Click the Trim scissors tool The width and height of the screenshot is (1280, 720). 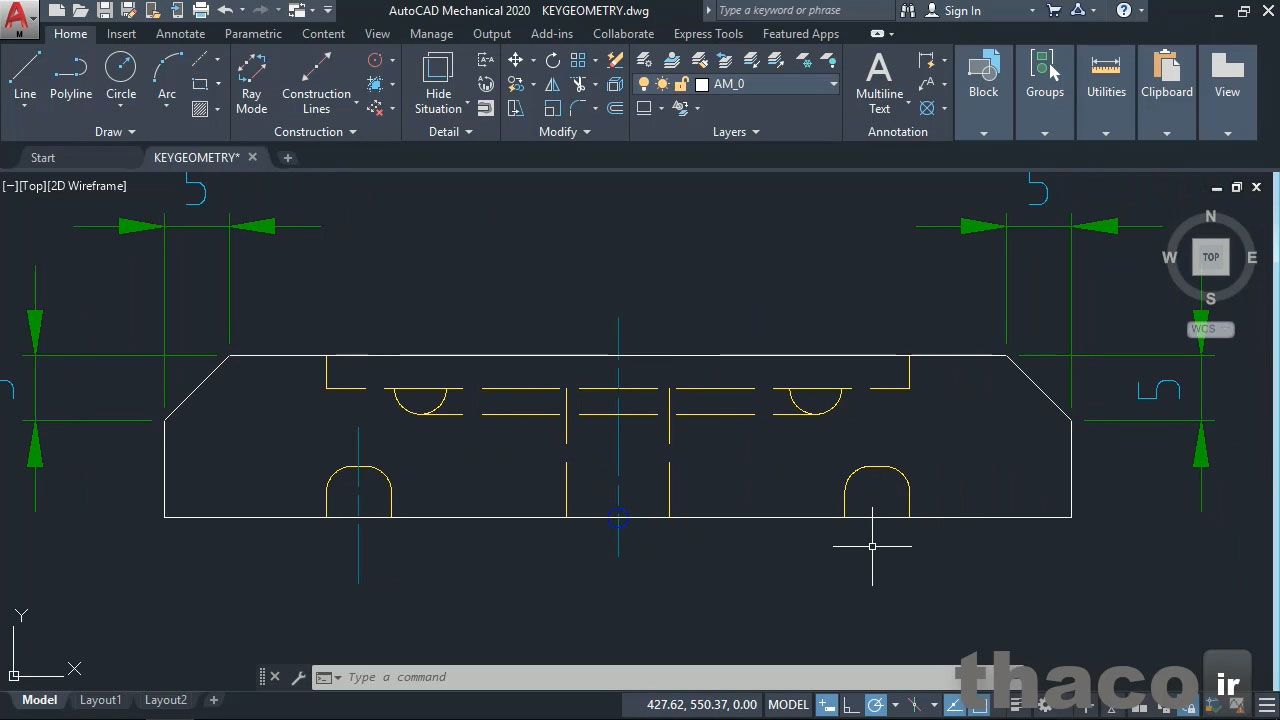pyautogui.click(x=579, y=84)
